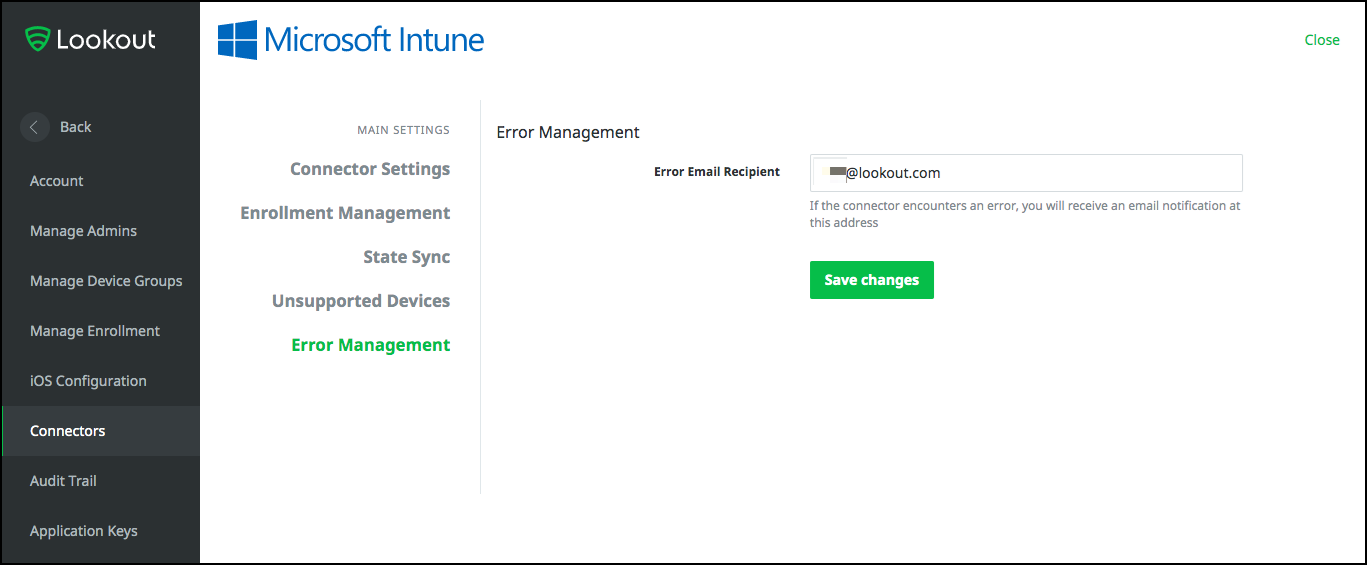Open Application Keys section
The width and height of the screenshot is (1367, 565).
[x=84, y=531]
